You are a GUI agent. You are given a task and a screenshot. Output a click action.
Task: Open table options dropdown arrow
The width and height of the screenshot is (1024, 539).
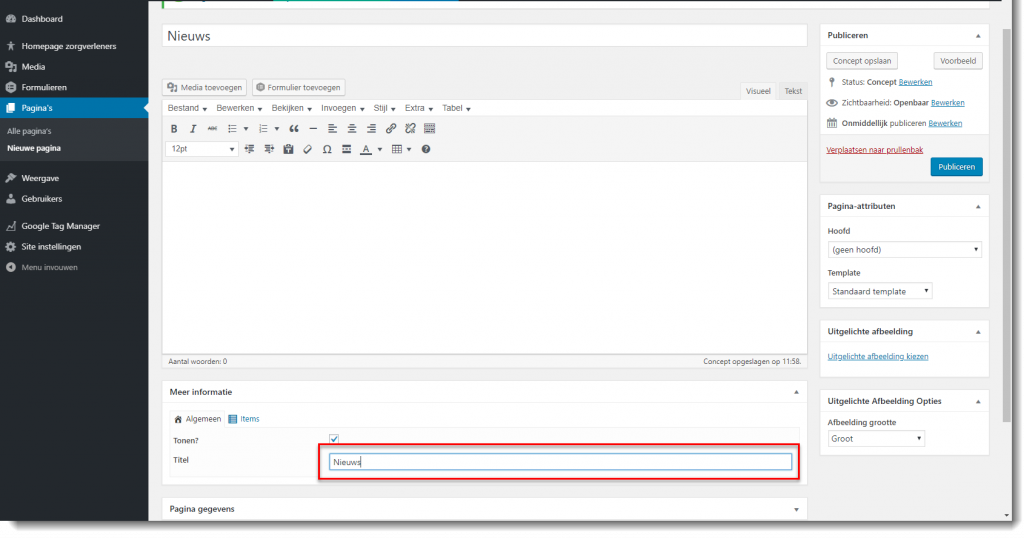pyautogui.click(x=409, y=150)
